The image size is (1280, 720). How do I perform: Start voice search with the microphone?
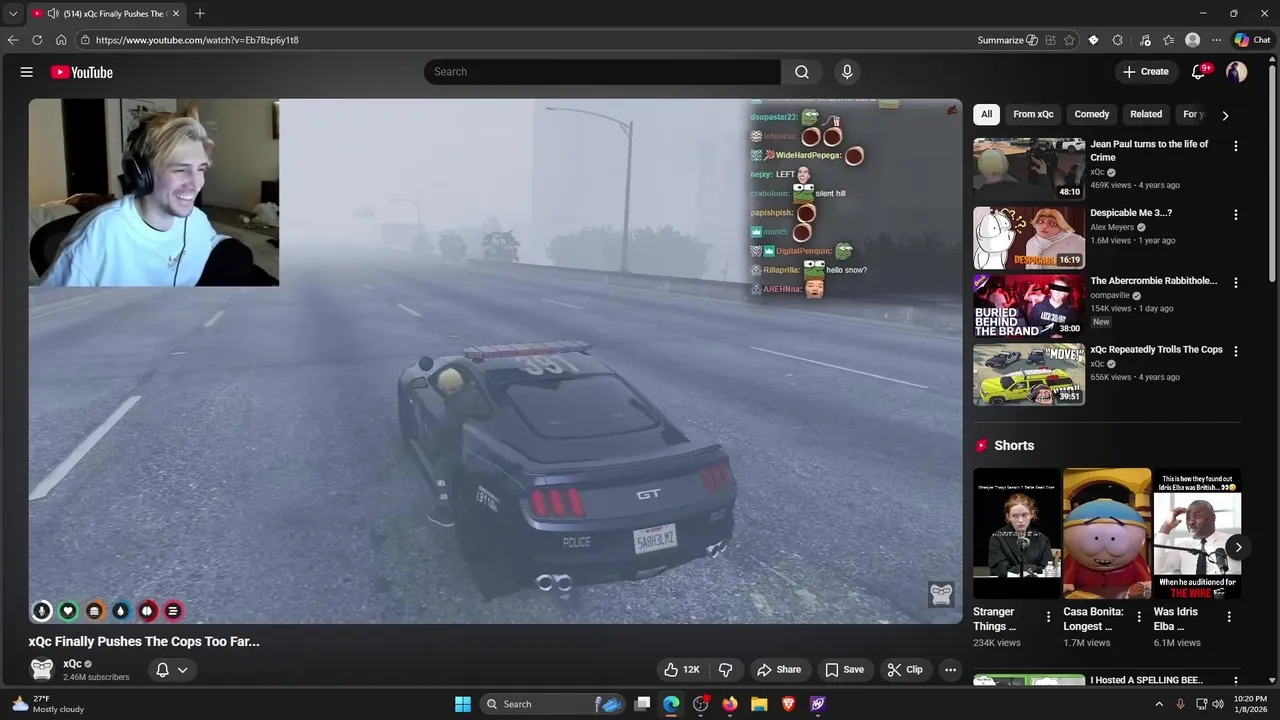(x=847, y=72)
